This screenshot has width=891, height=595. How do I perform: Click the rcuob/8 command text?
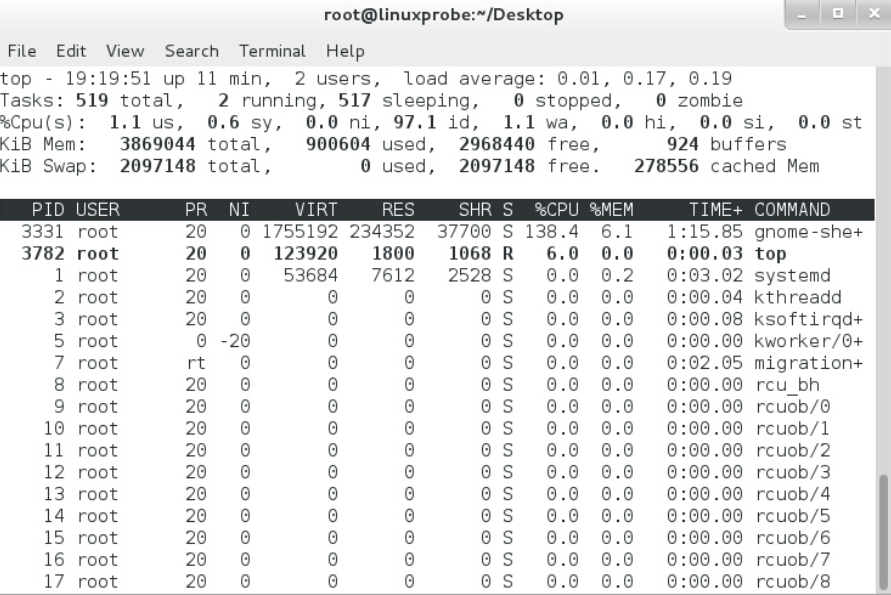tap(792, 582)
